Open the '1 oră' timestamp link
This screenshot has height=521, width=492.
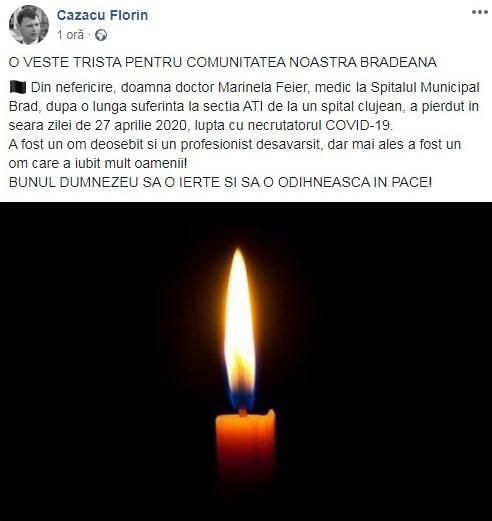click(70, 35)
